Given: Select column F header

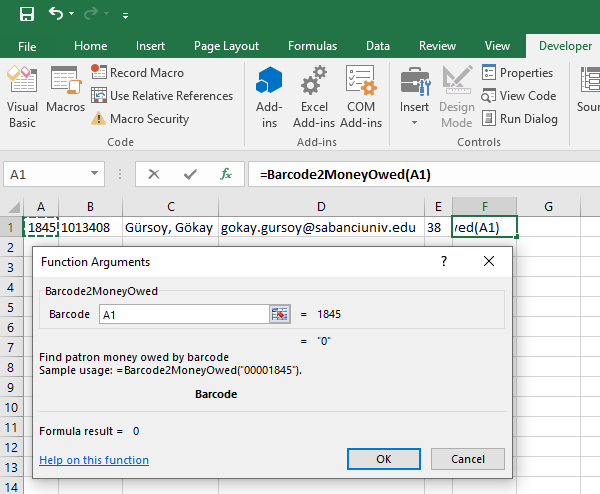Looking at the screenshot, I should [484, 207].
